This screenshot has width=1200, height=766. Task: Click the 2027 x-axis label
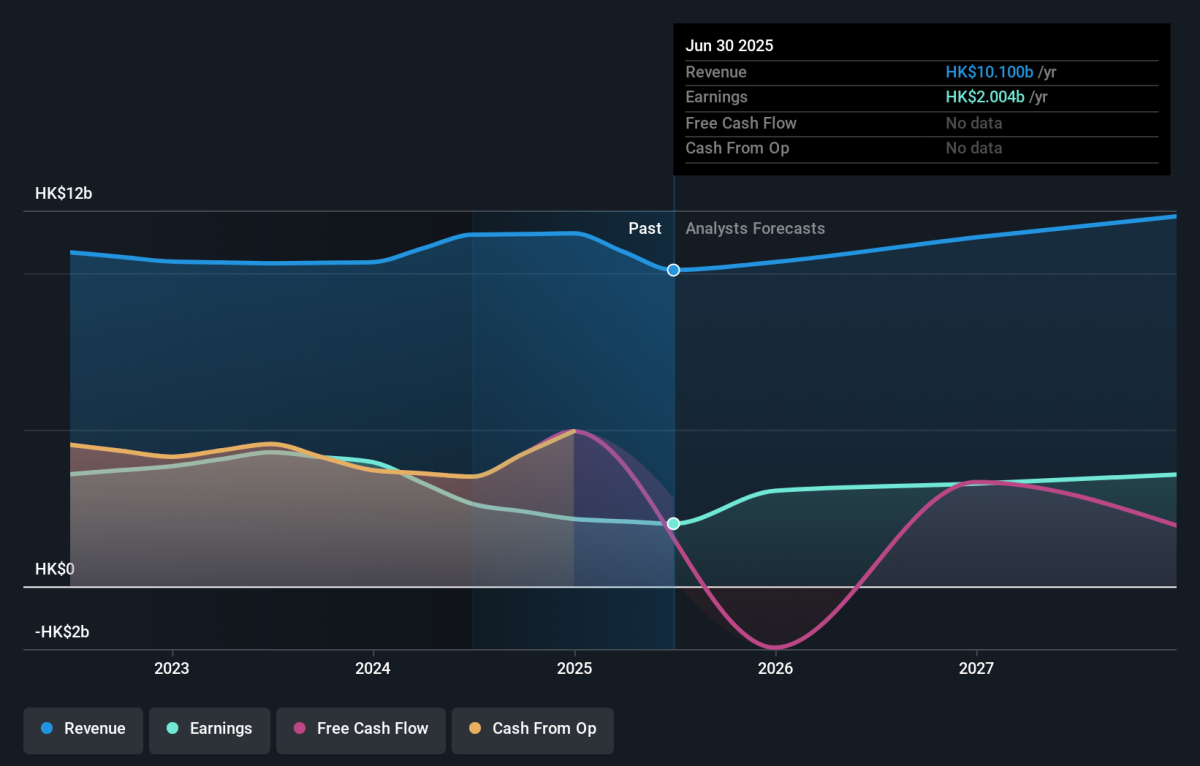click(976, 668)
